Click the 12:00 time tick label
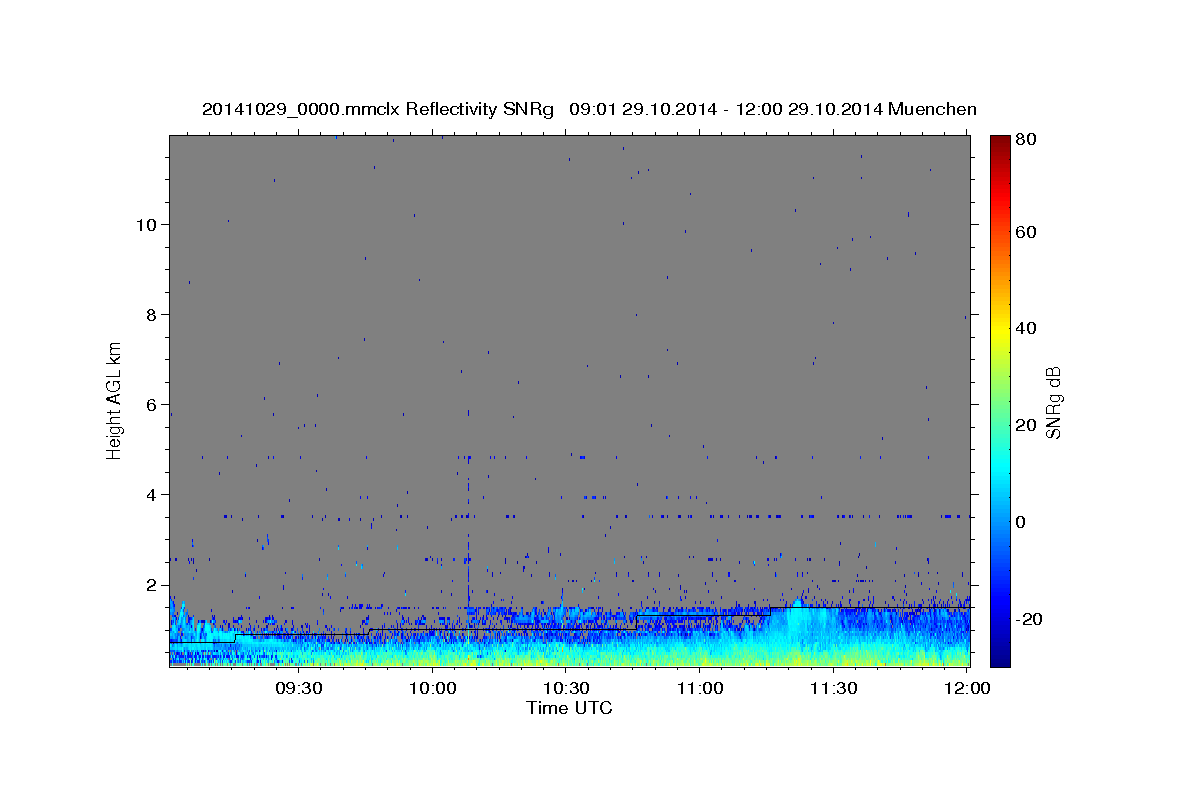 pyautogui.click(x=967, y=689)
